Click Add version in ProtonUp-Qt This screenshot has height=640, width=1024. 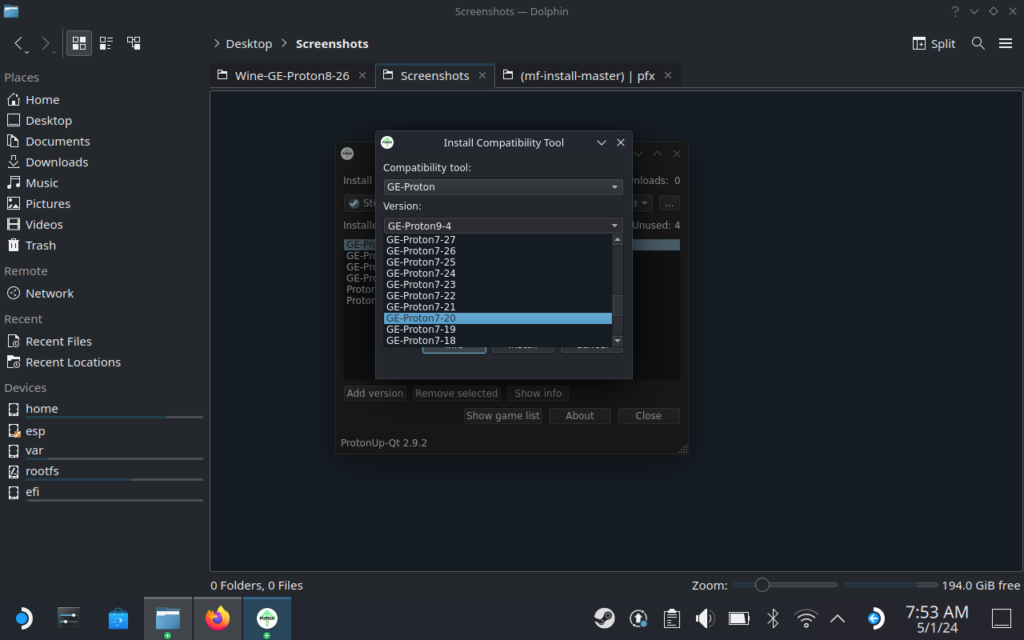coord(375,393)
